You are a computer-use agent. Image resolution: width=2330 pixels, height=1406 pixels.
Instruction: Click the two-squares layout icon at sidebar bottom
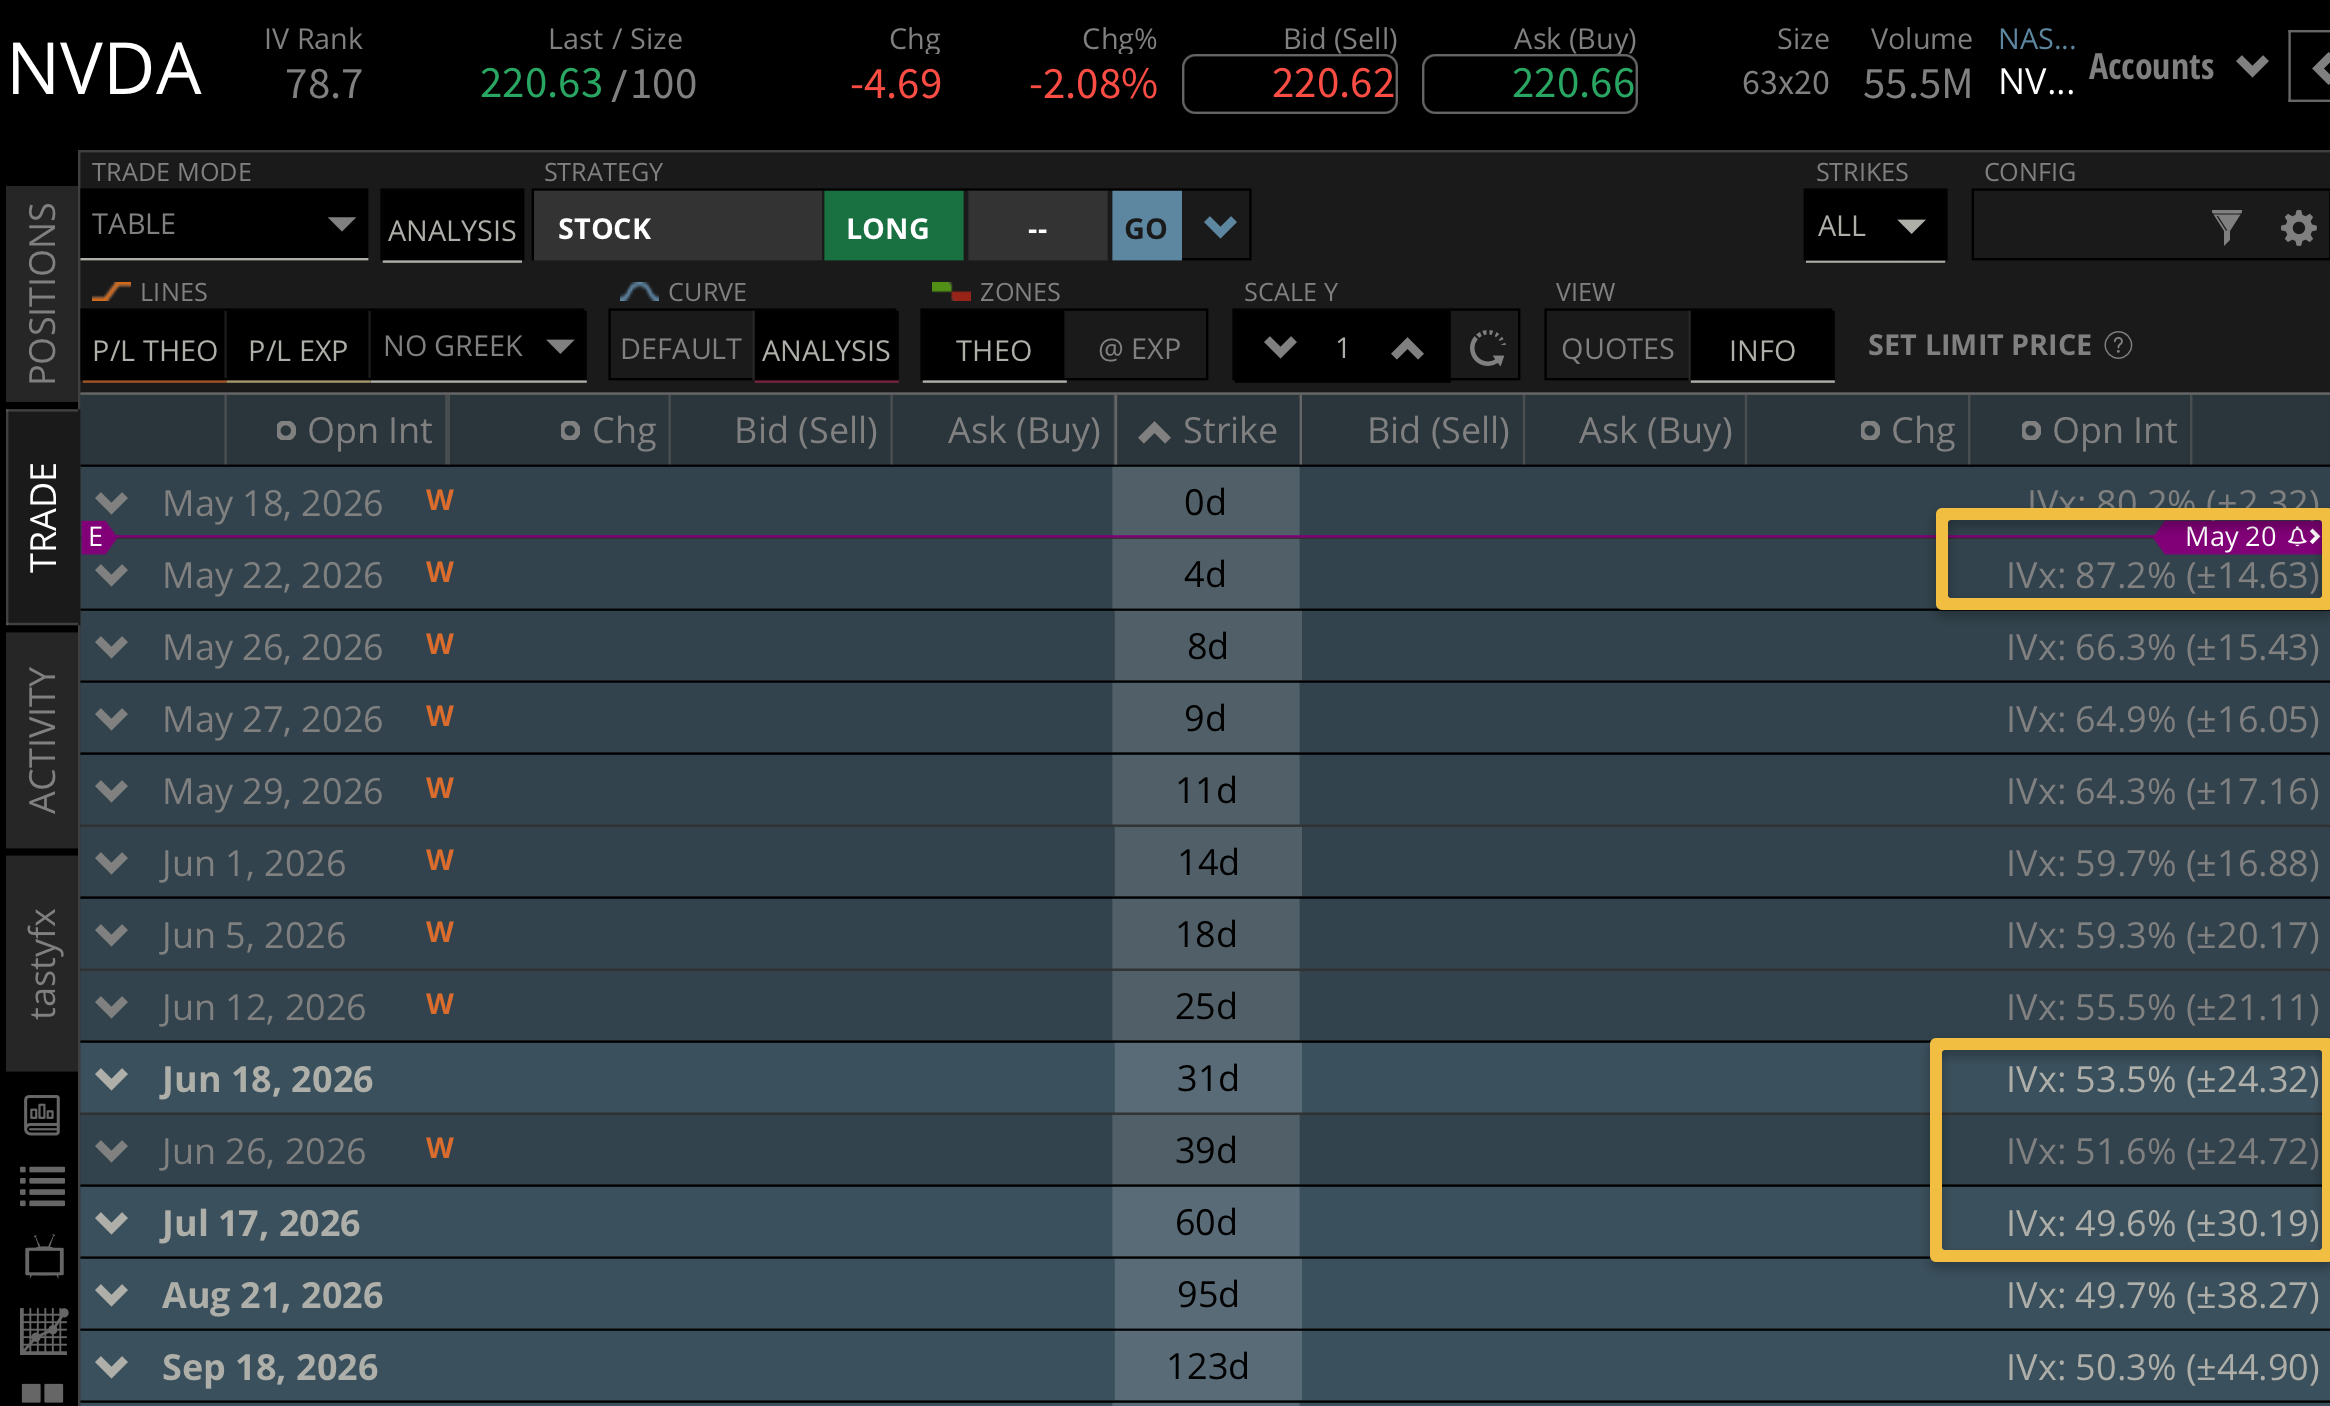pos(42,1393)
